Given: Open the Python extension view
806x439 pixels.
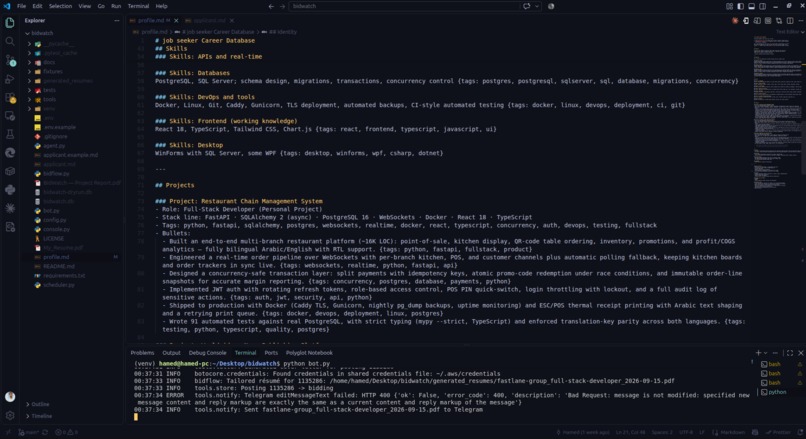Looking at the screenshot, I should 10,190.
